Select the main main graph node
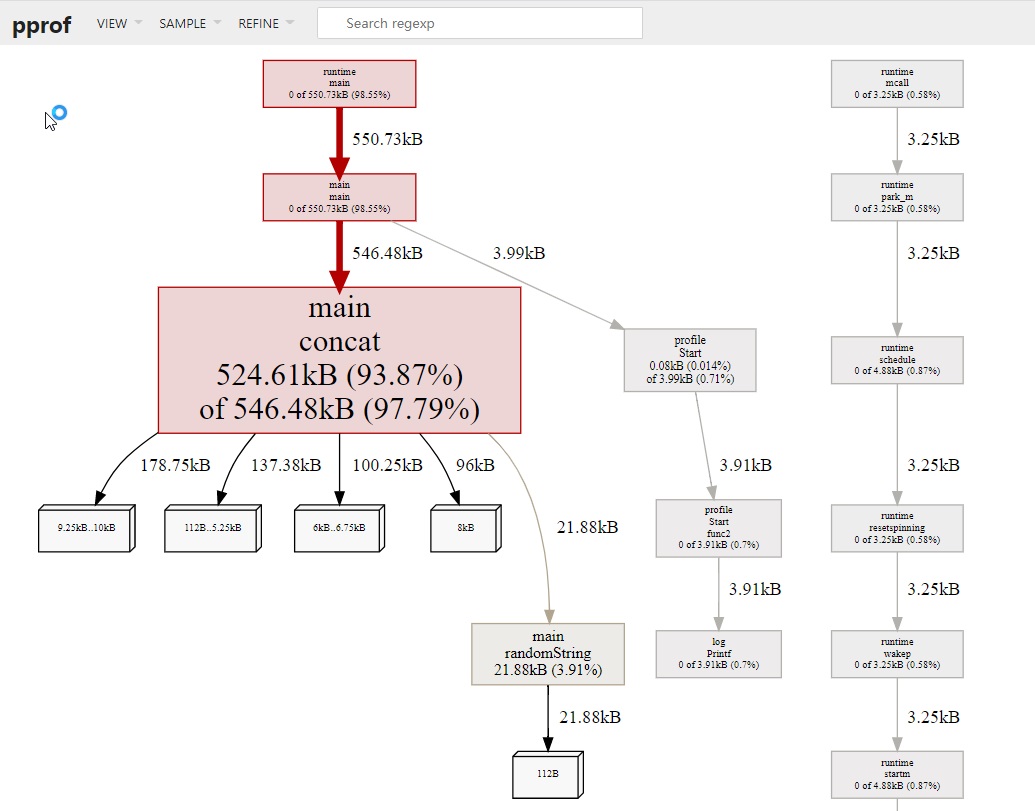 [339, 197]
